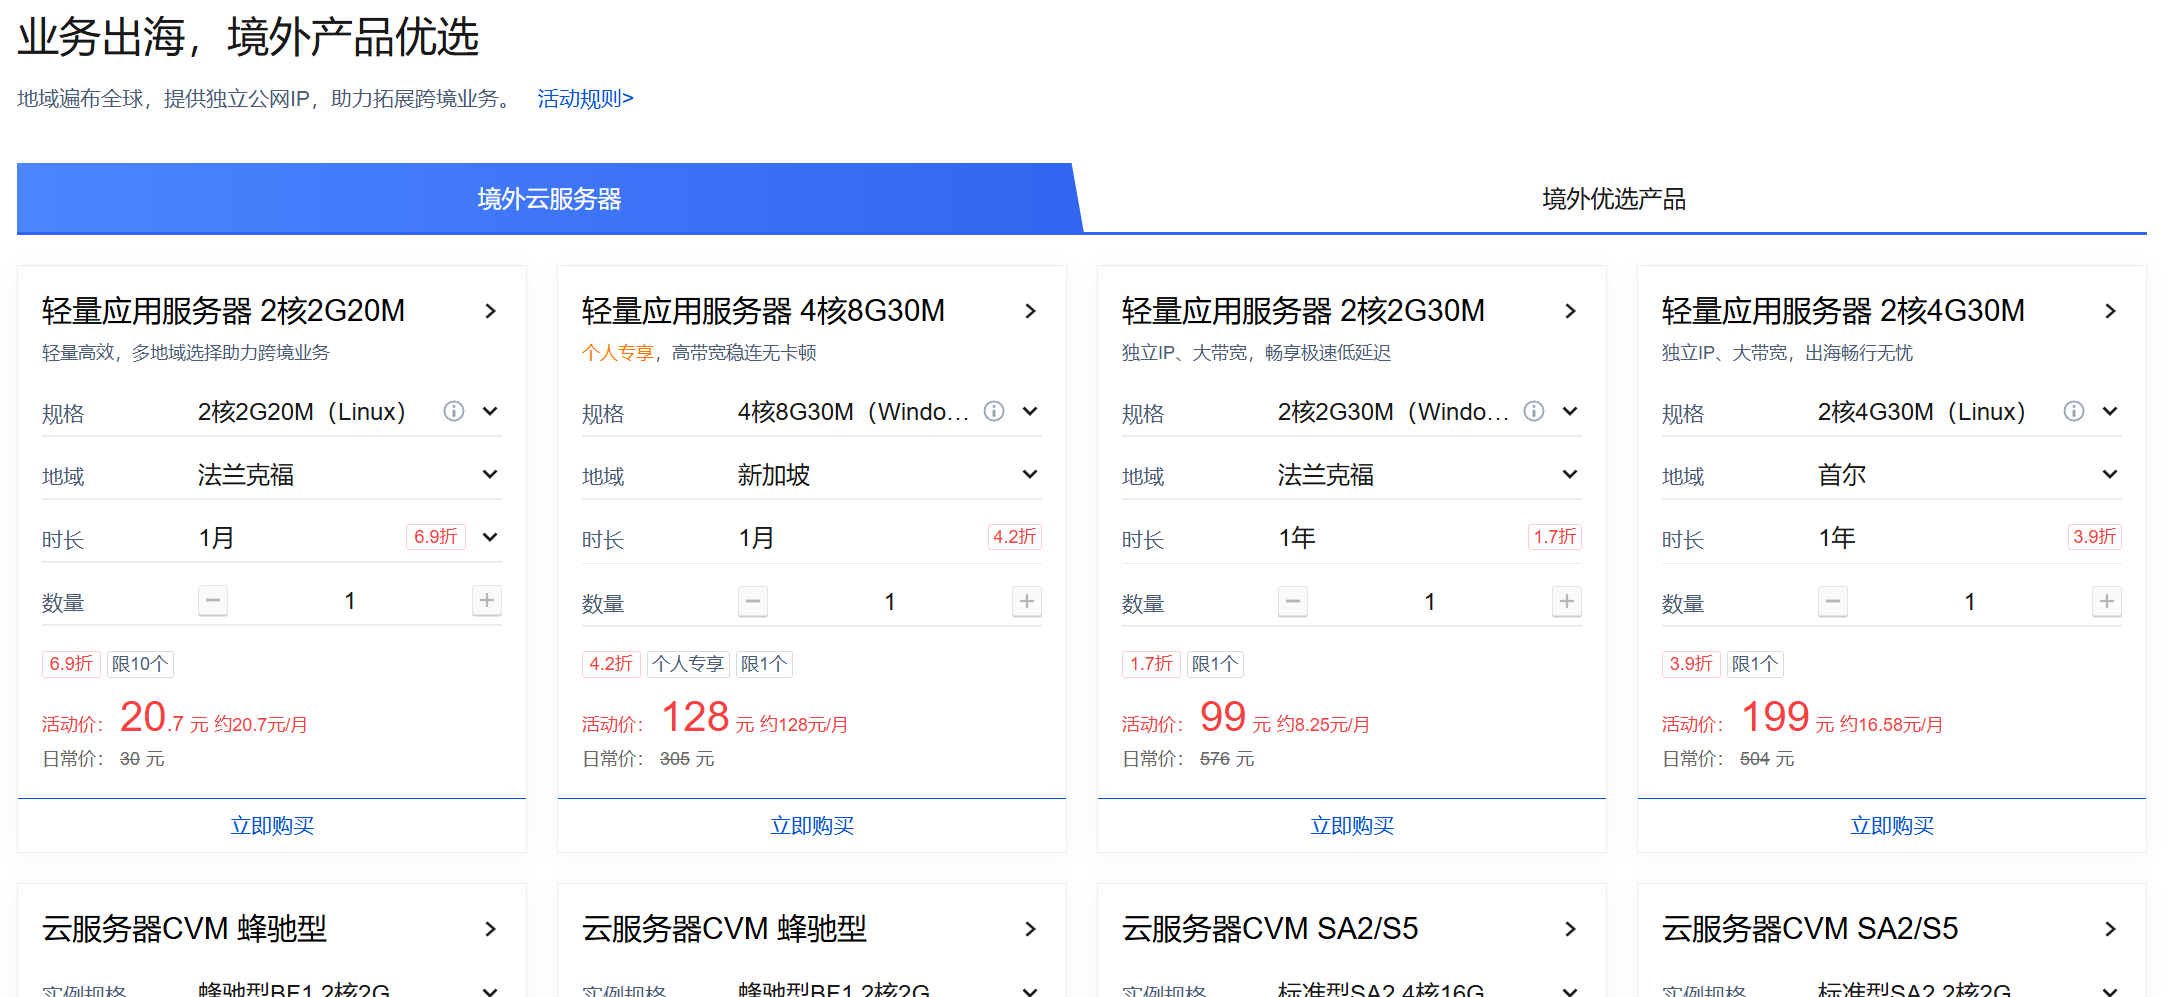Click quantity field on 2核2G20M card
The width and height of the screenshot is (2166, 997).
click(350, 601)
